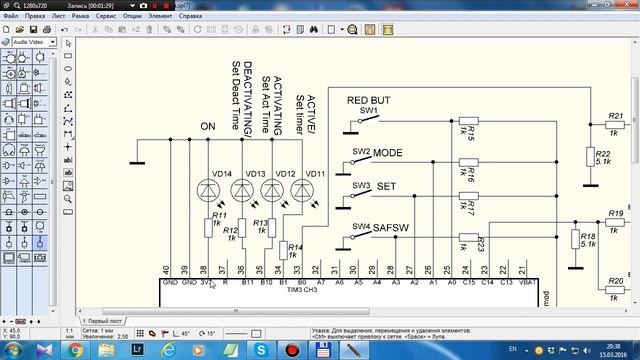This screenshot has height=360, width=640.
Task: Click the volume icon in the system tray
Action: (587, 350)
